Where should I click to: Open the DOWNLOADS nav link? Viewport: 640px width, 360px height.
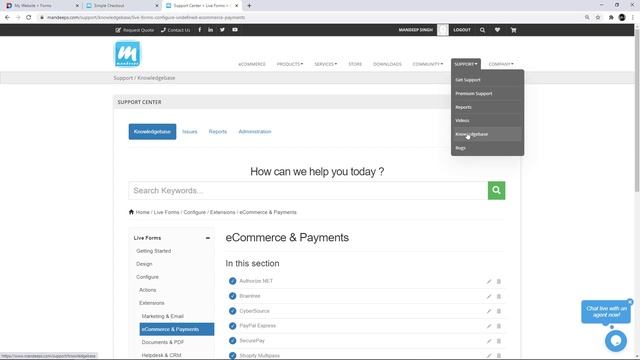click(x=387, y=64)
